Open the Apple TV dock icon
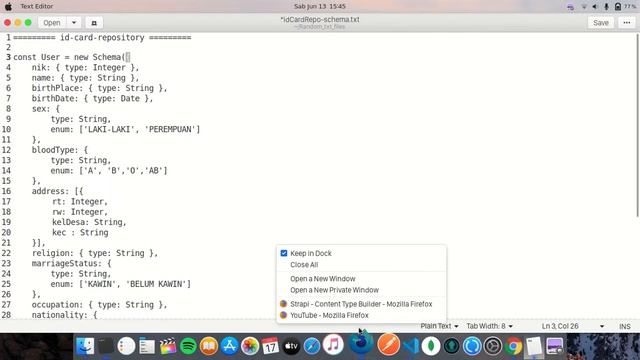This screenshot has width=640, height=360. pyautogui.click(x=291, y=346)
